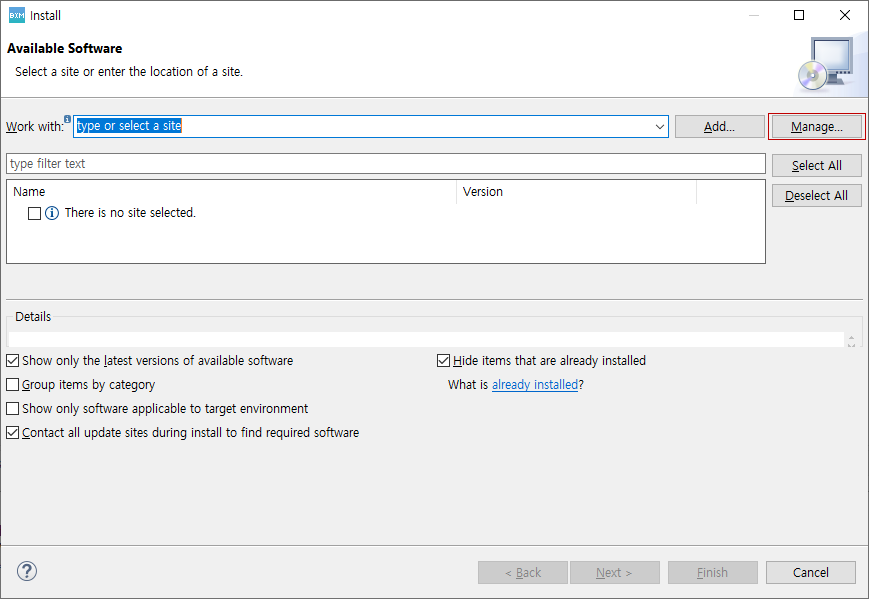
Task: Uncheck 'Show only the latest versions of available software'
Action: pos(12,360)
